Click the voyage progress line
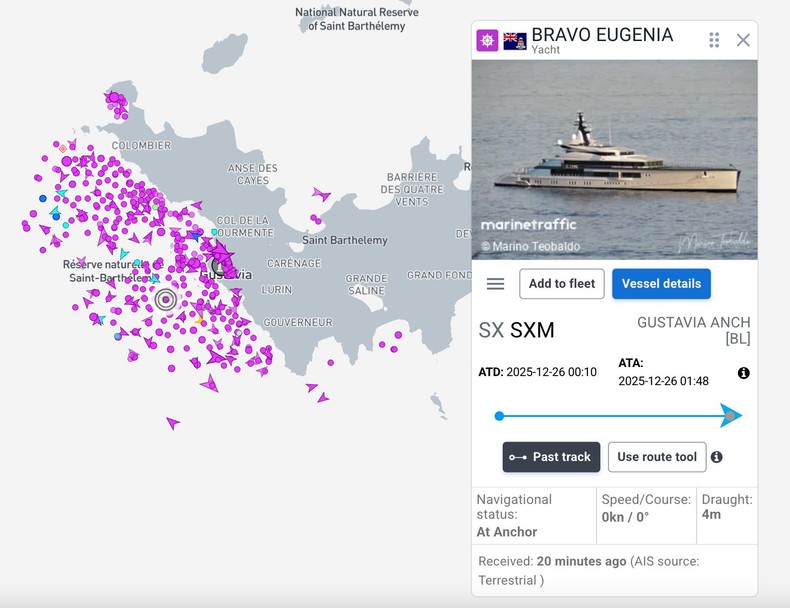Image resolution: width=790 pixels, height=608 pixels. pyautogui.click(x=610, y=415)
